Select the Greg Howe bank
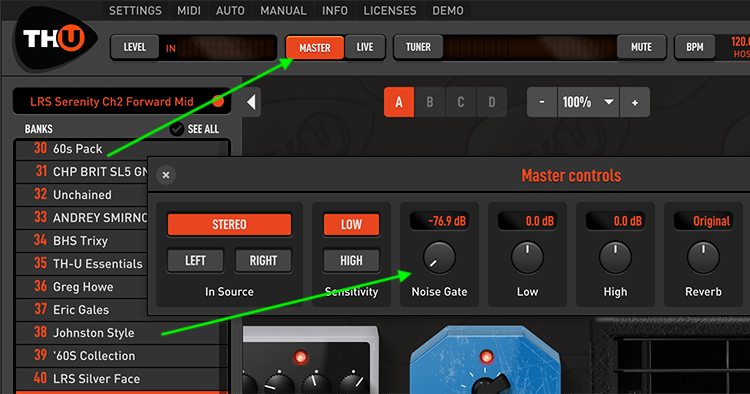The image size is (750, 394). click(82, 286)
